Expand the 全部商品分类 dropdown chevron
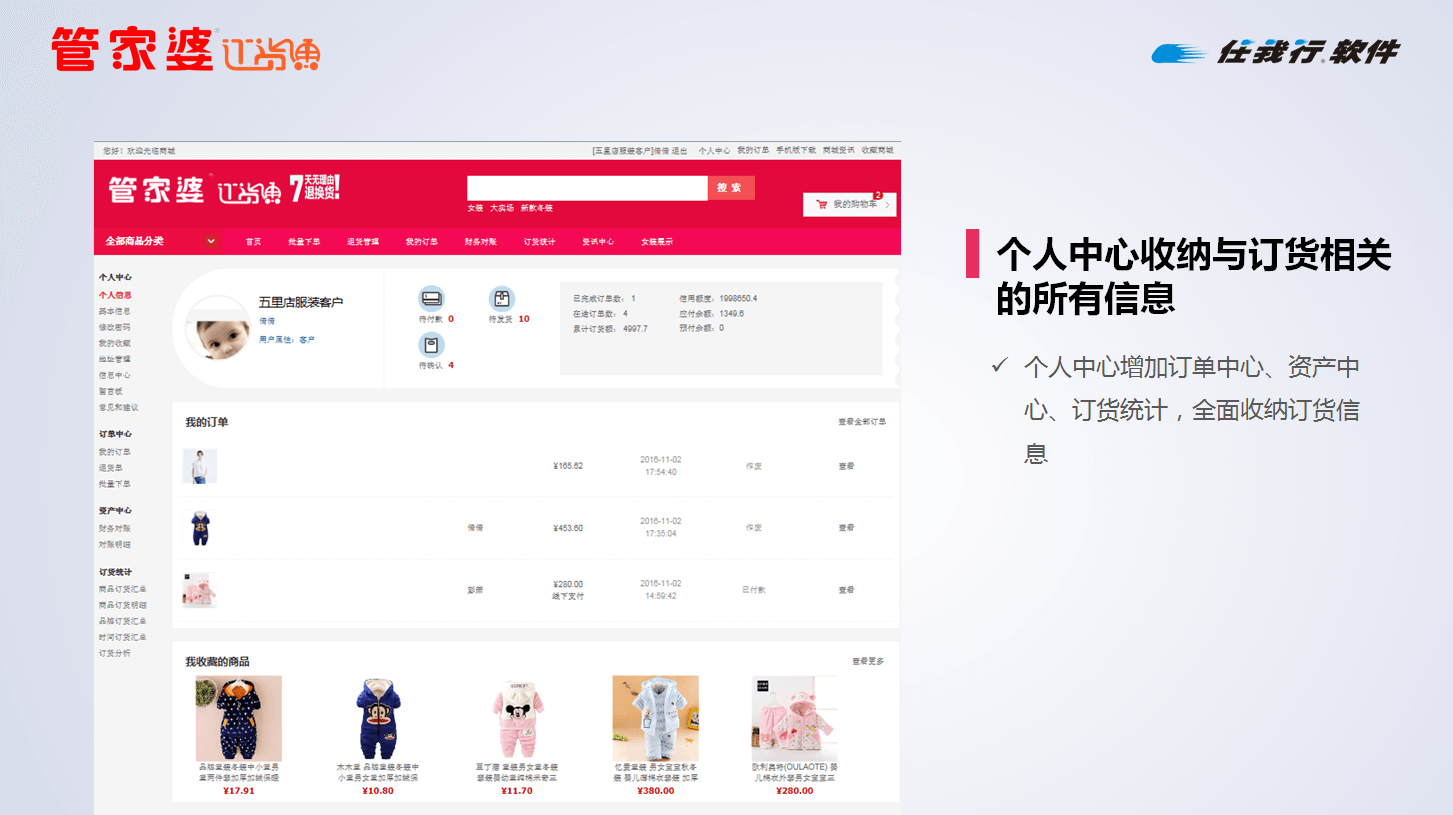The image size is (1453, 815). tap(211, 241)
